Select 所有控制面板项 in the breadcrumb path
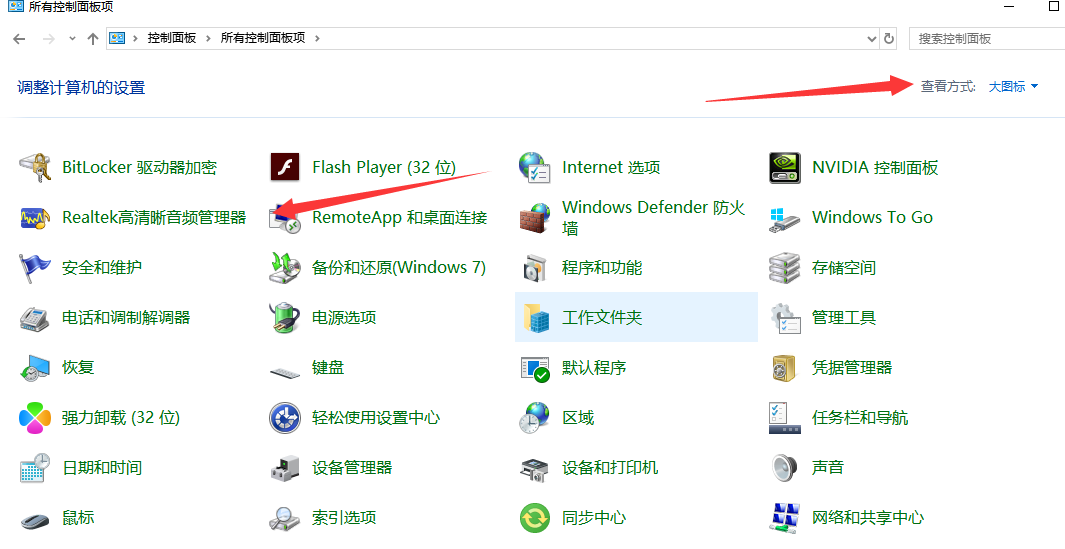The height and width of the screenshot is (549, 1065). [x=262, y=38]
